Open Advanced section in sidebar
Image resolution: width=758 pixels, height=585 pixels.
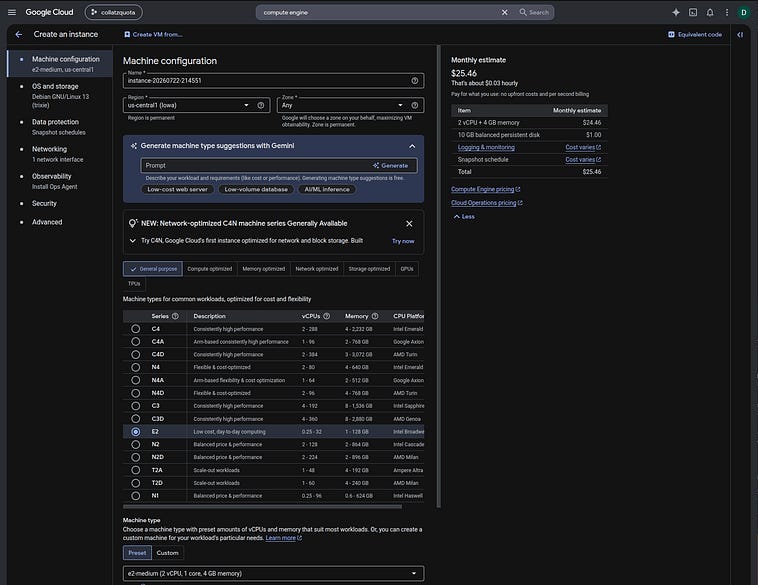47,222
